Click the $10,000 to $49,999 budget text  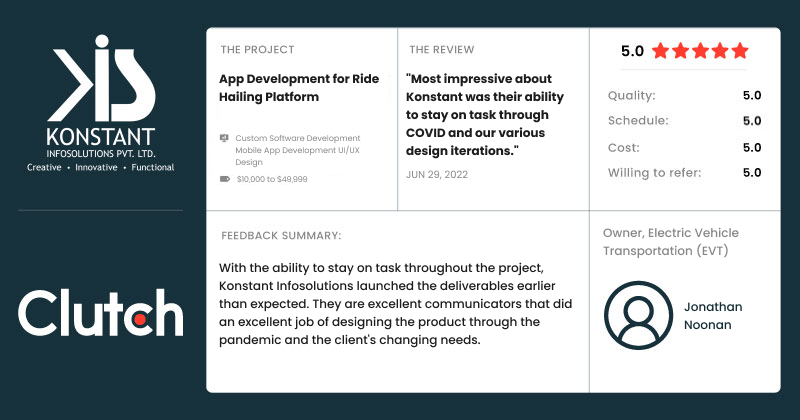point(272,179)
